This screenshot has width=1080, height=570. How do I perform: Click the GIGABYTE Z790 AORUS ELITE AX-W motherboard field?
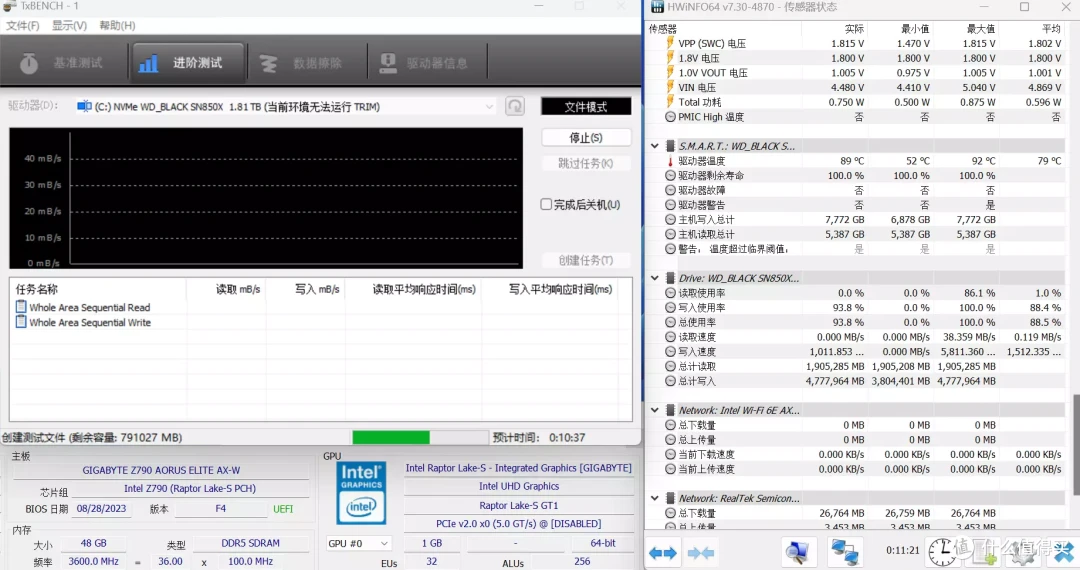click(161, 470)
